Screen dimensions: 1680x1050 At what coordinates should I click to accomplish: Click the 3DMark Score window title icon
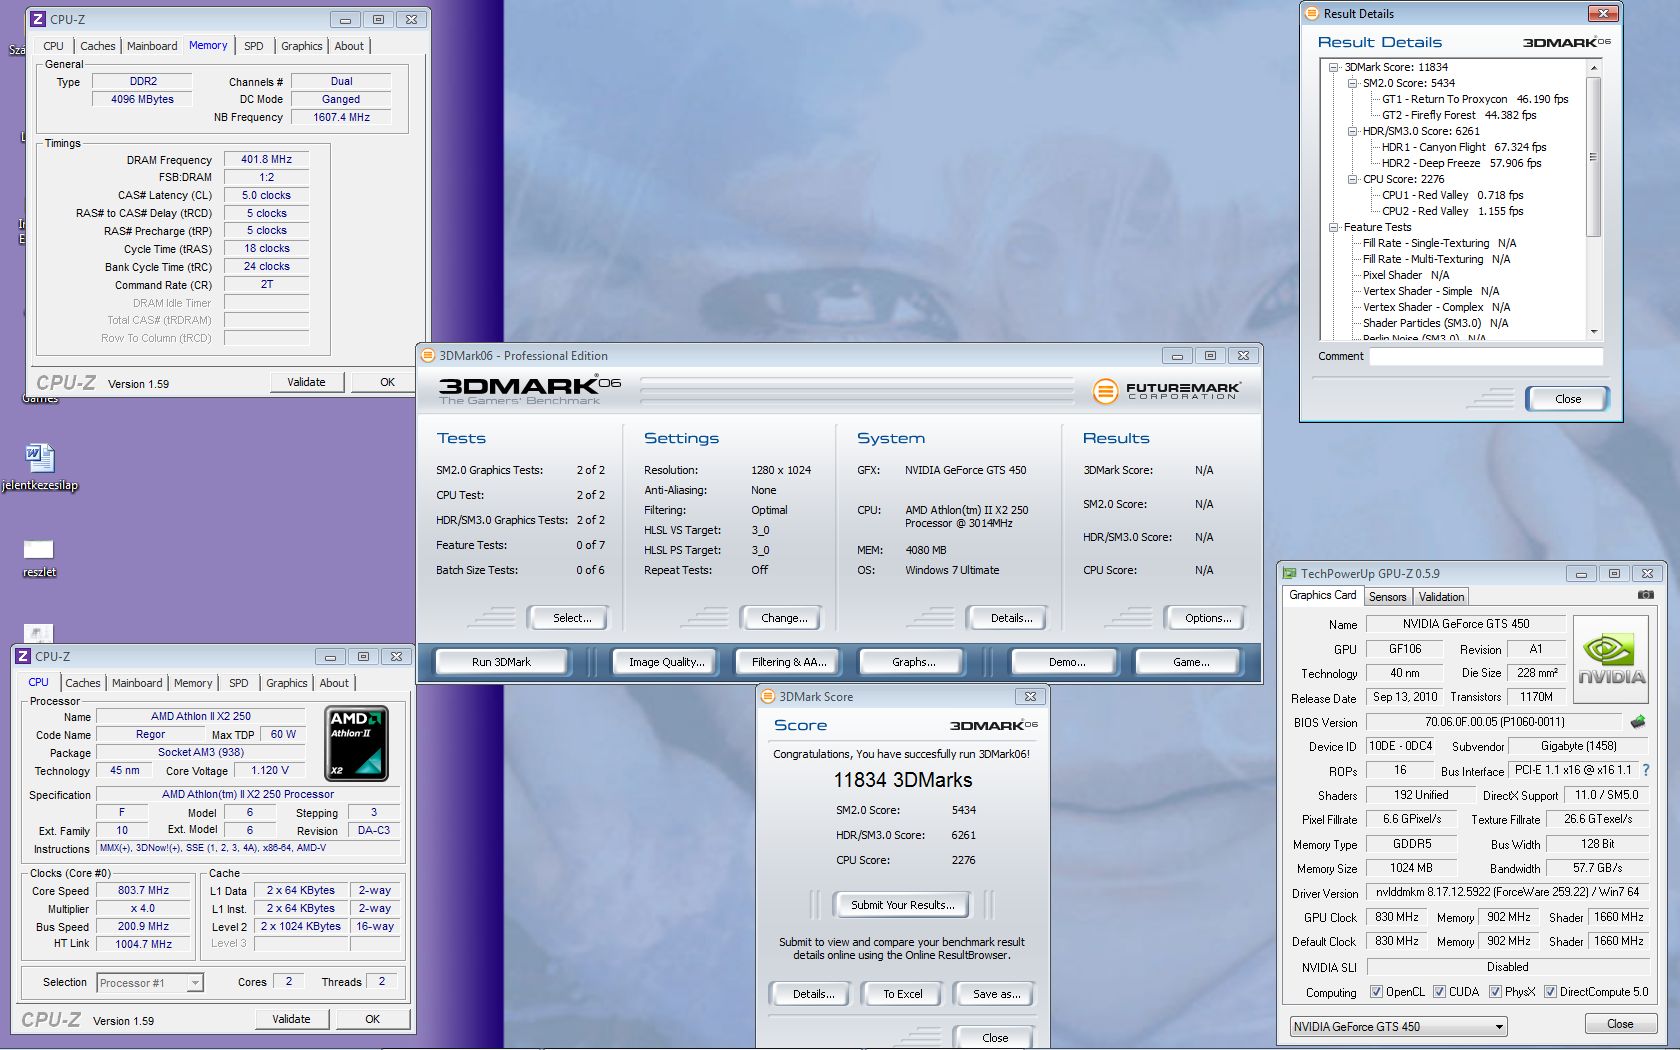click(x=768, y=696)
